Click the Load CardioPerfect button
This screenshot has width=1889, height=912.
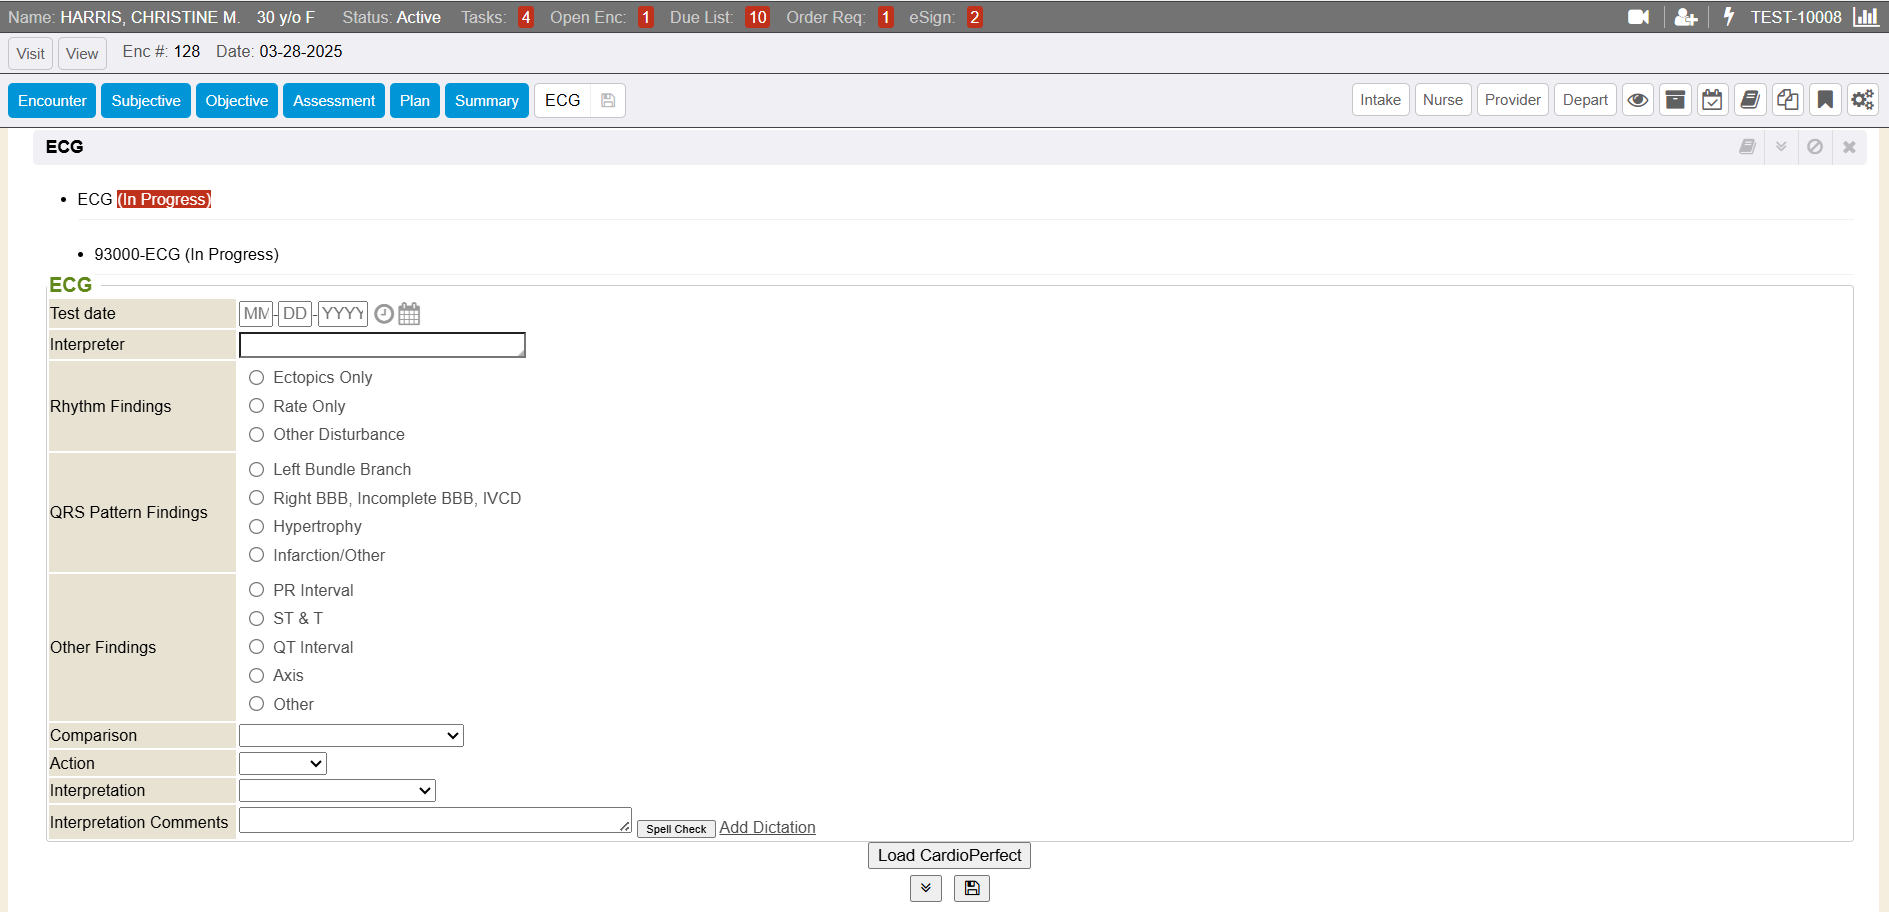pyautogui.click(x=949, y=855)
